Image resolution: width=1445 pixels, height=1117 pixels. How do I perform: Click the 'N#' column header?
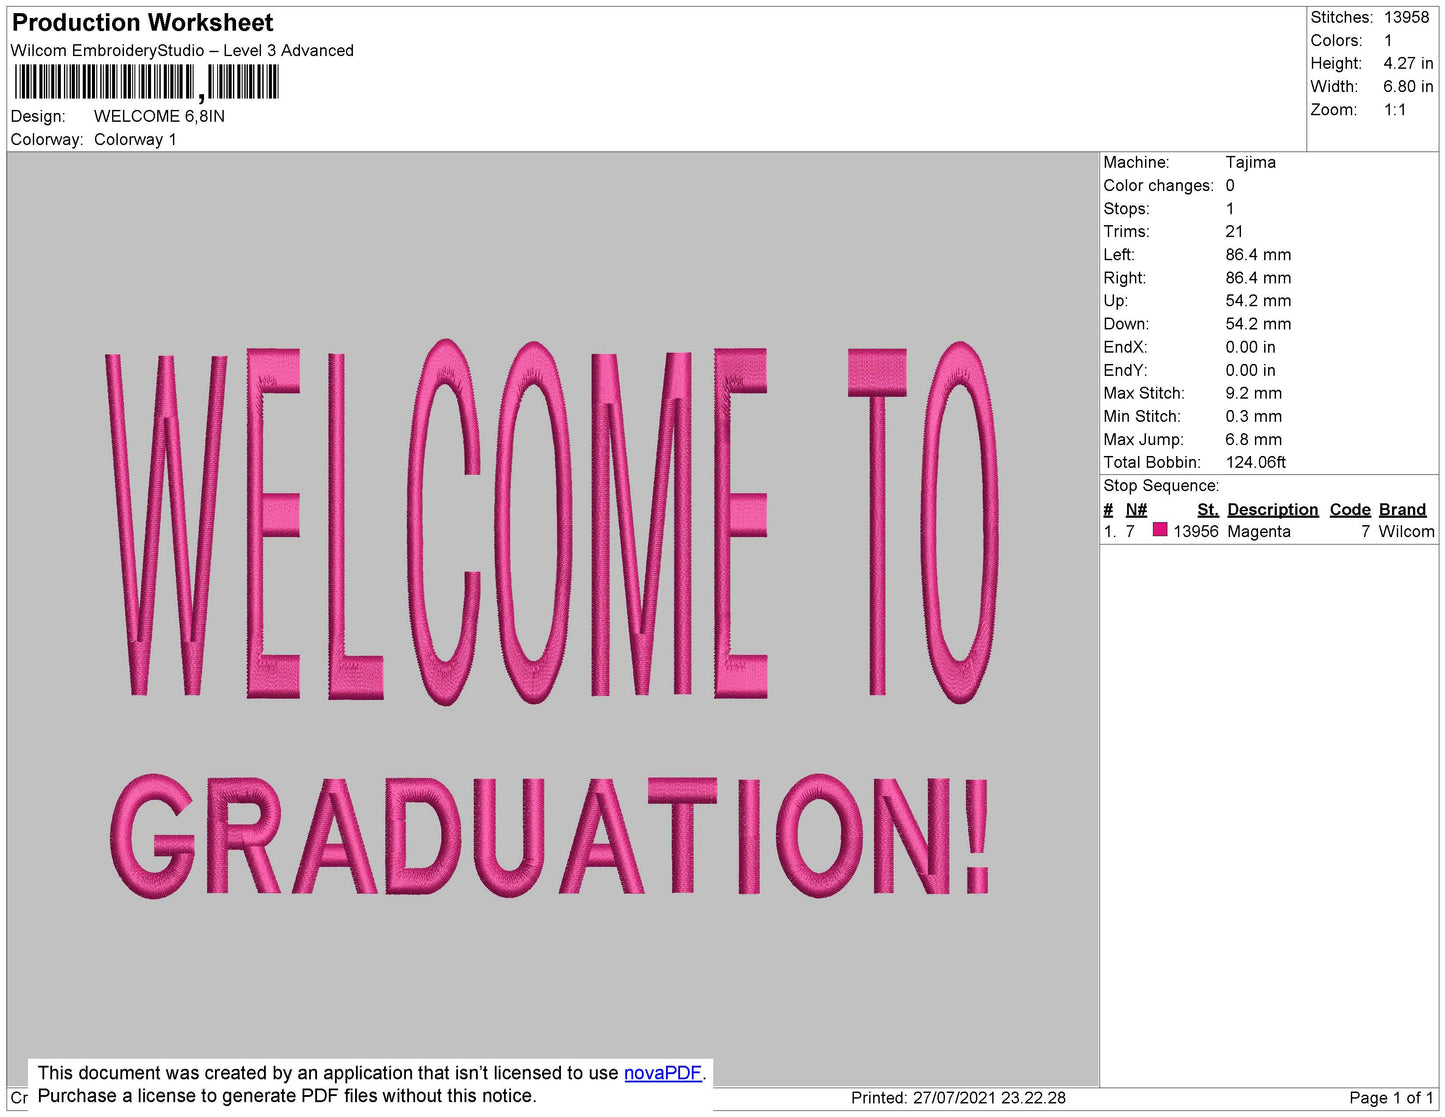(x=1136, y=509)
